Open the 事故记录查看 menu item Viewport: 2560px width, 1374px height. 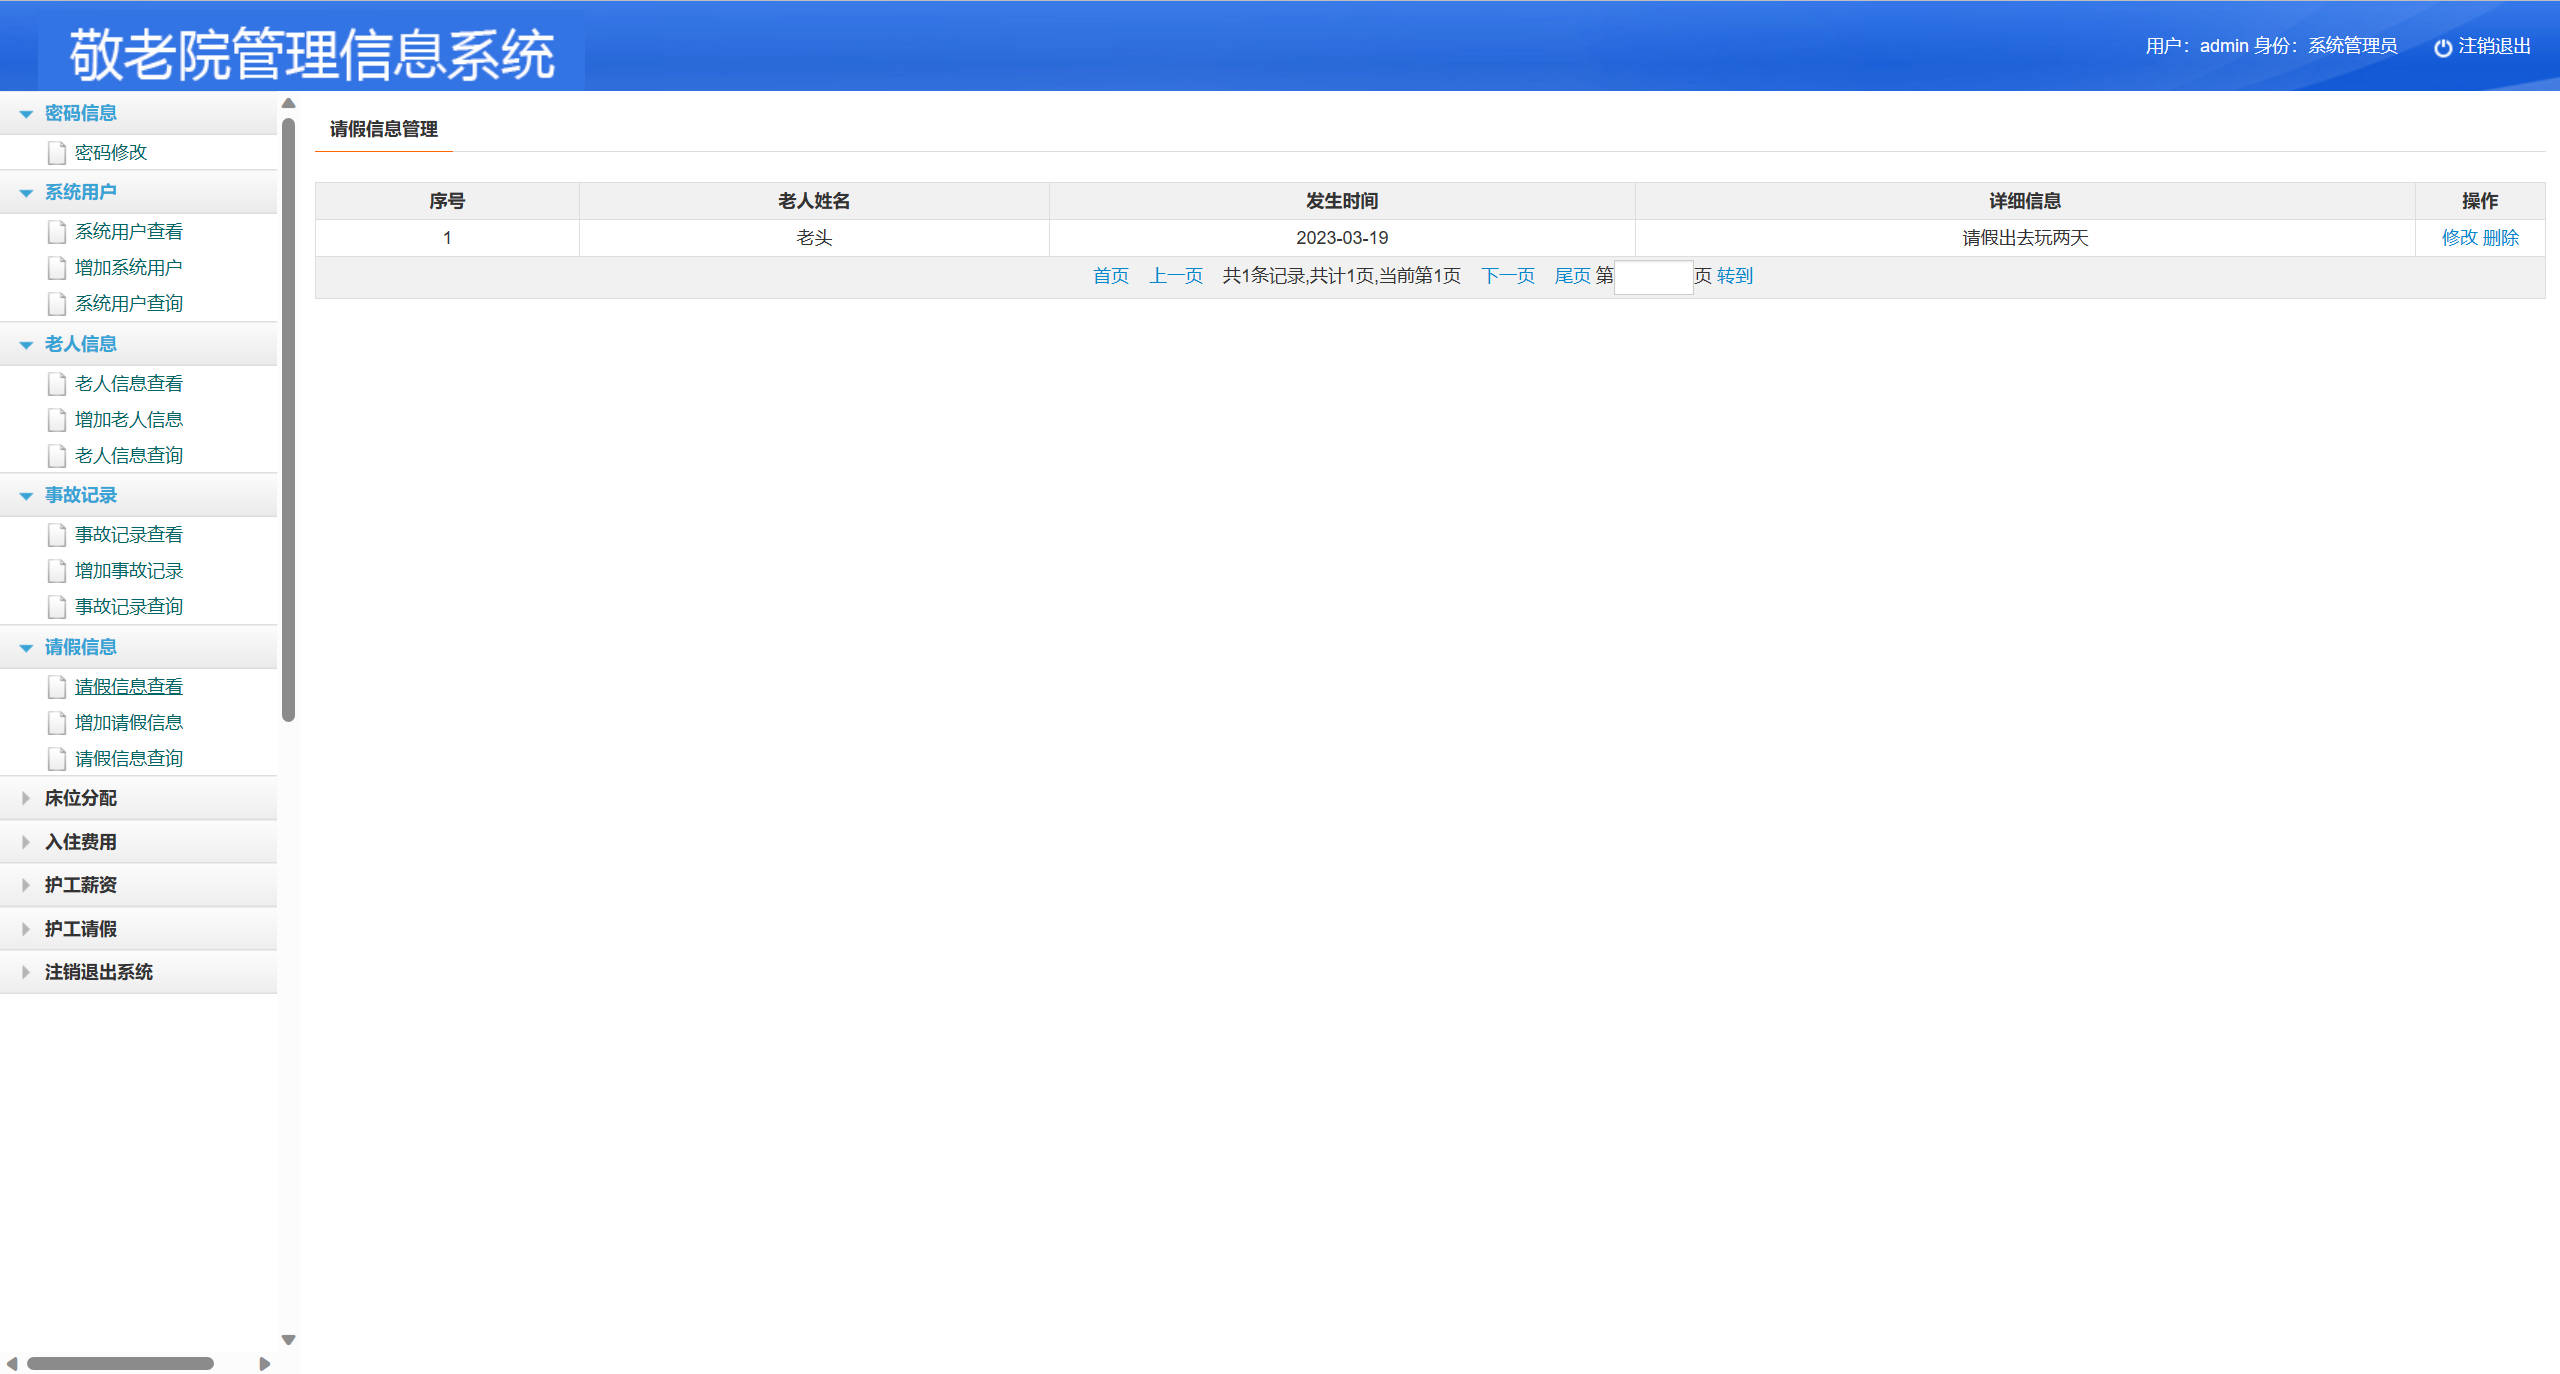point(128,535)
